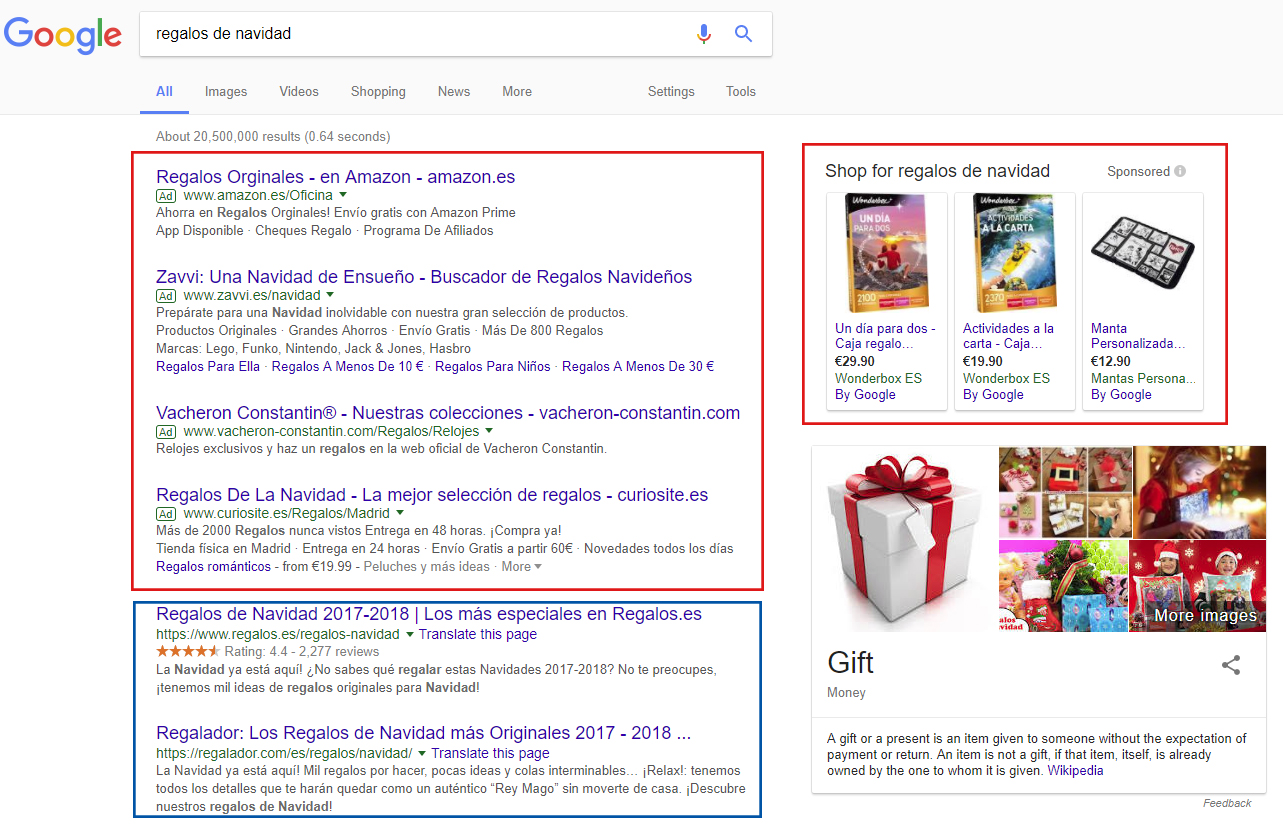Open search Settings
This screenshot has height=828, width=1283.
coord(671,91)
